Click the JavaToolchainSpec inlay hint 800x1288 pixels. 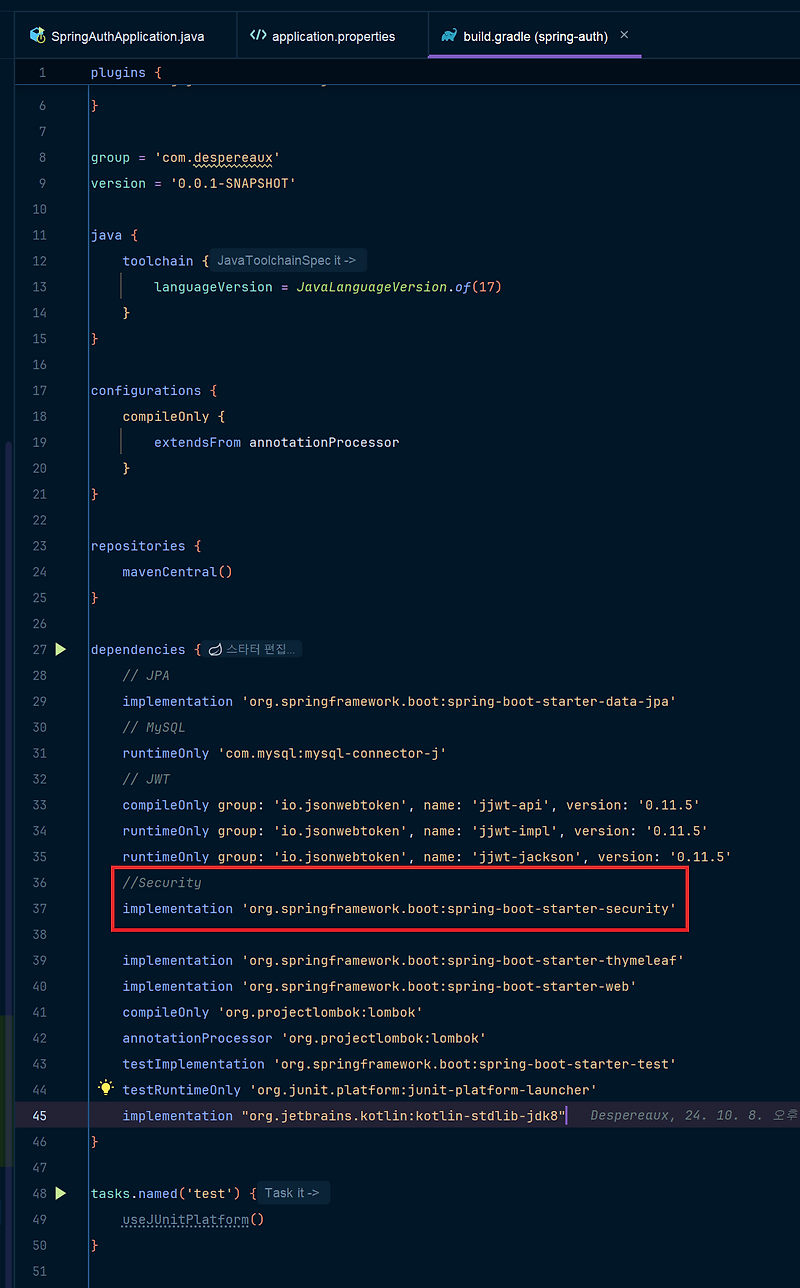coord(287,260)
